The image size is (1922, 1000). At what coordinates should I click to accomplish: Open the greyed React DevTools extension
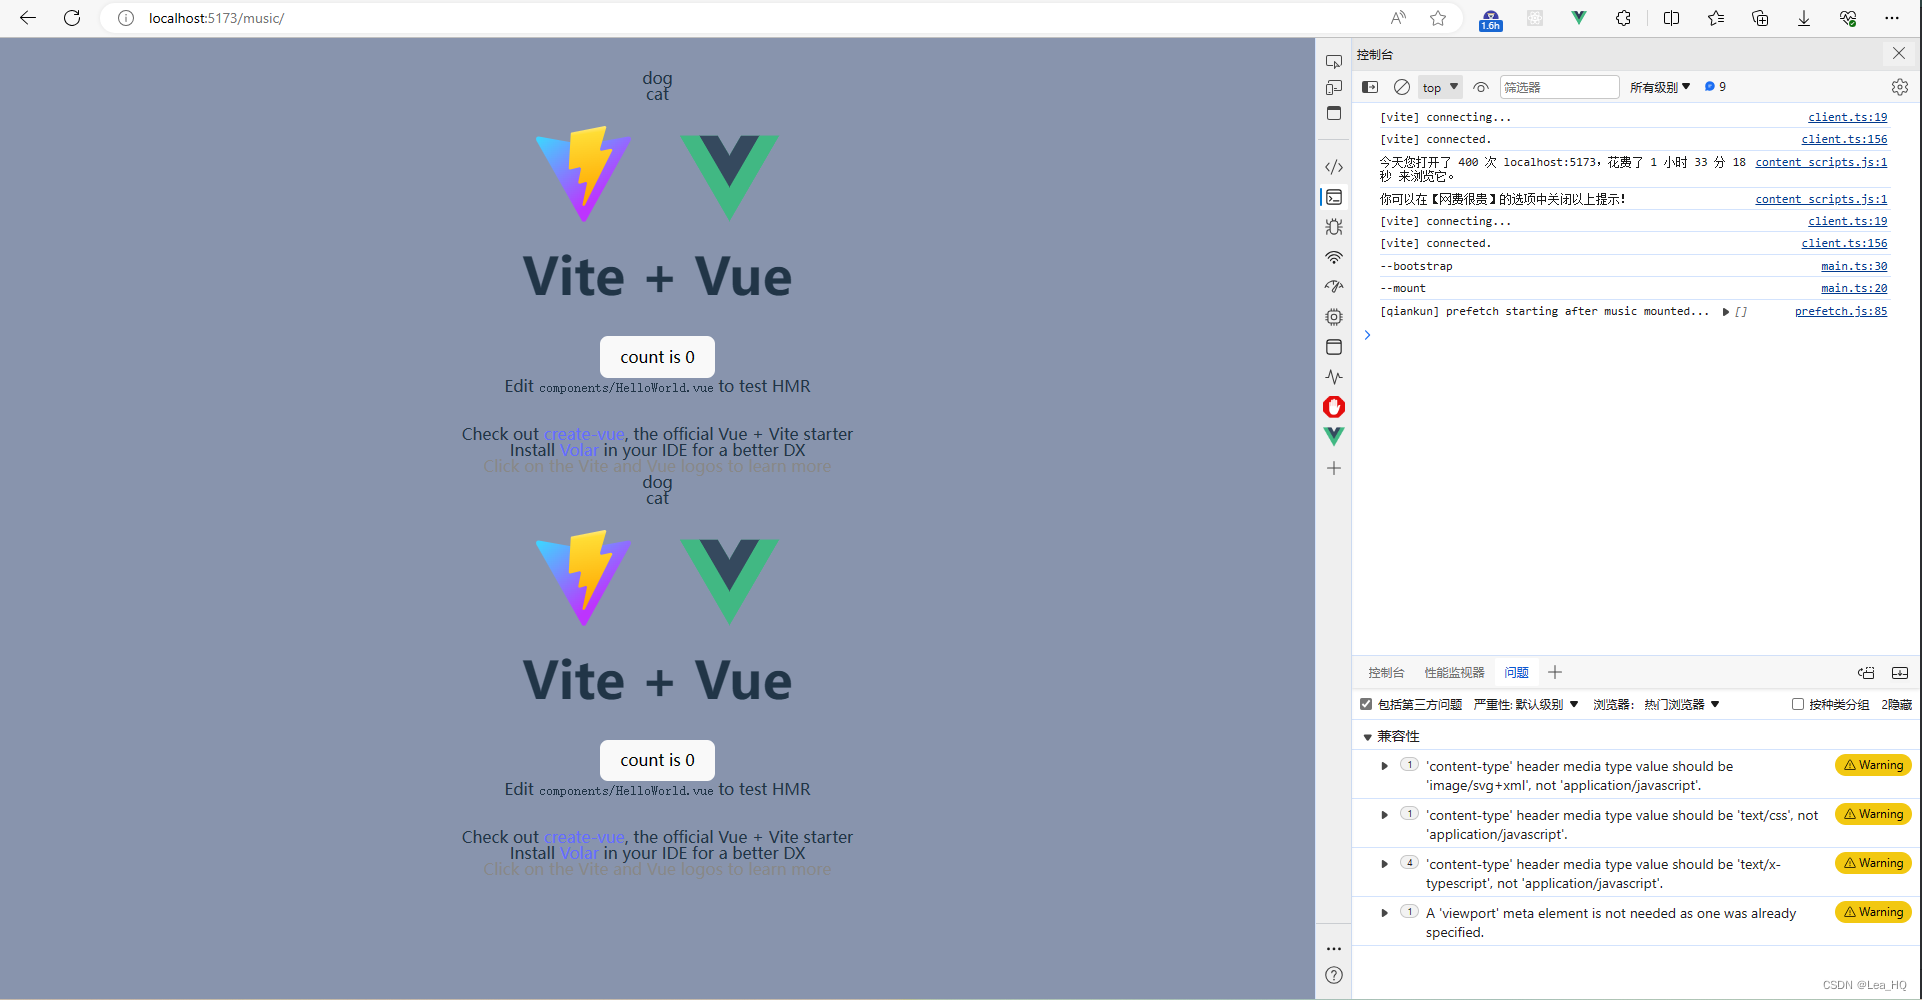1535,18
